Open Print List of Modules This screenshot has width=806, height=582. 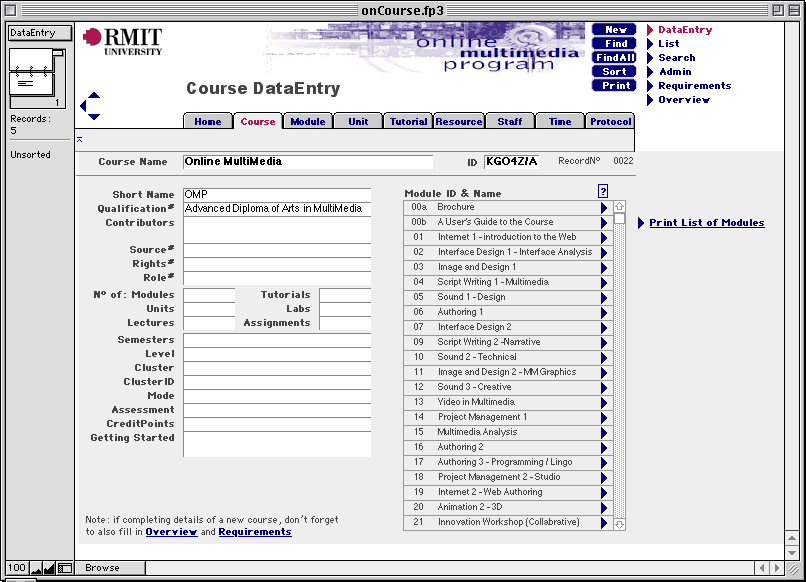[709, 222]
